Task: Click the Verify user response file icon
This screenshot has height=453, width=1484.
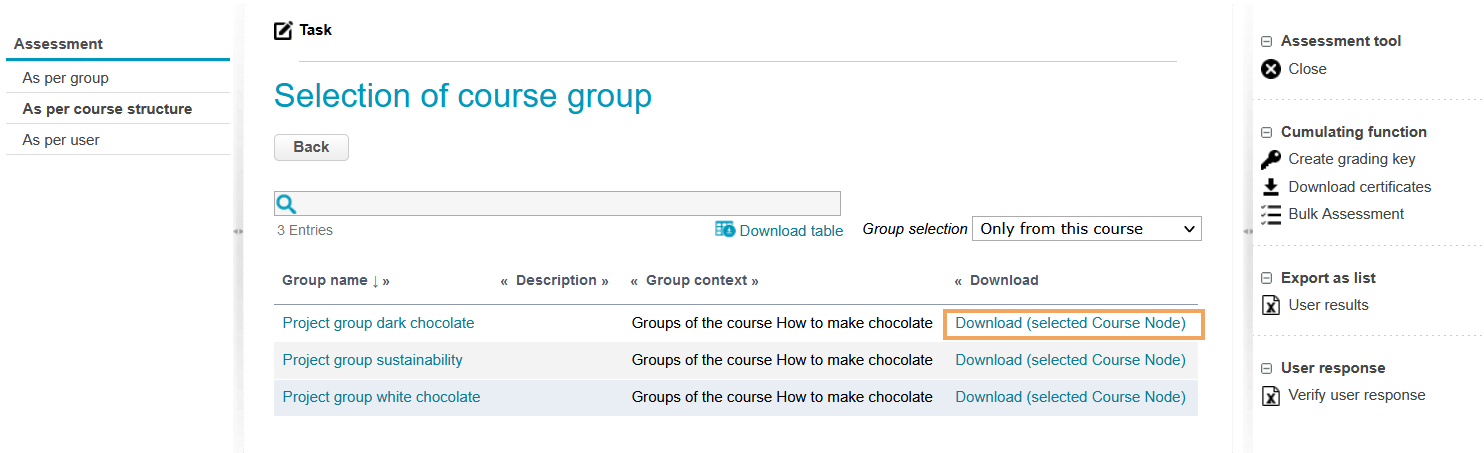Action: click(x=1270, y=395)
